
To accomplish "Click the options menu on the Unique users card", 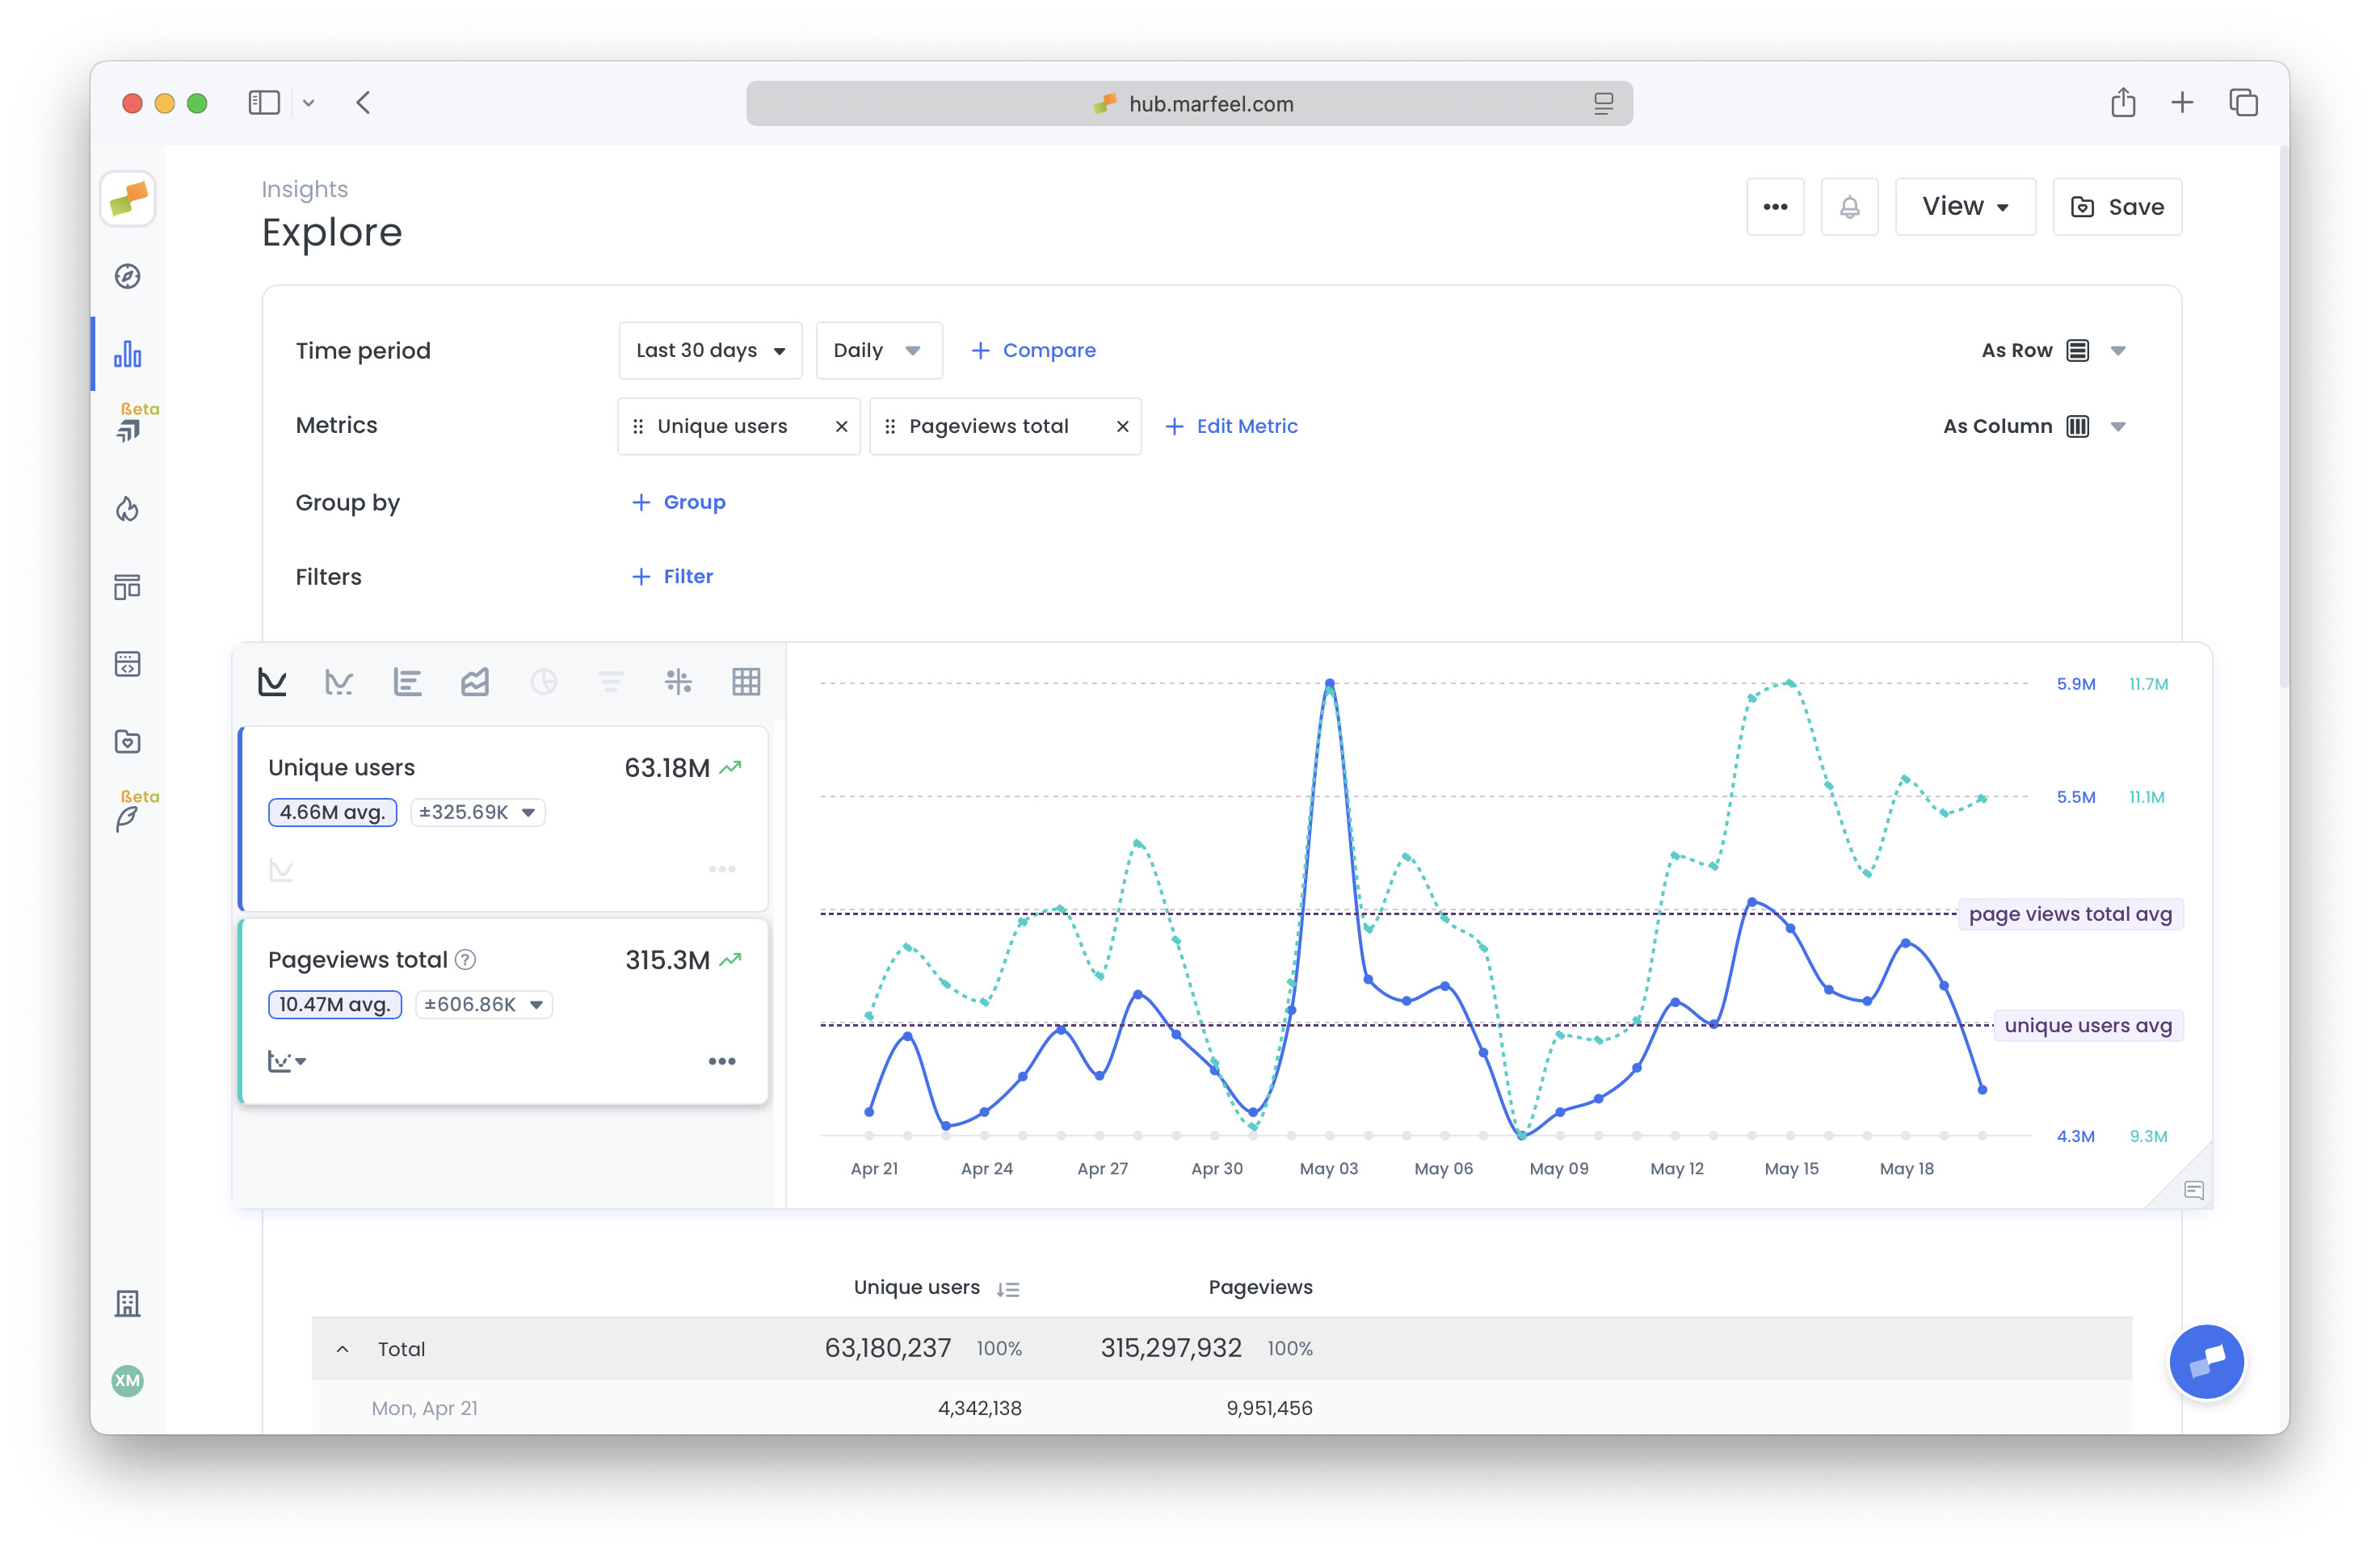I will tap(722, 869).
